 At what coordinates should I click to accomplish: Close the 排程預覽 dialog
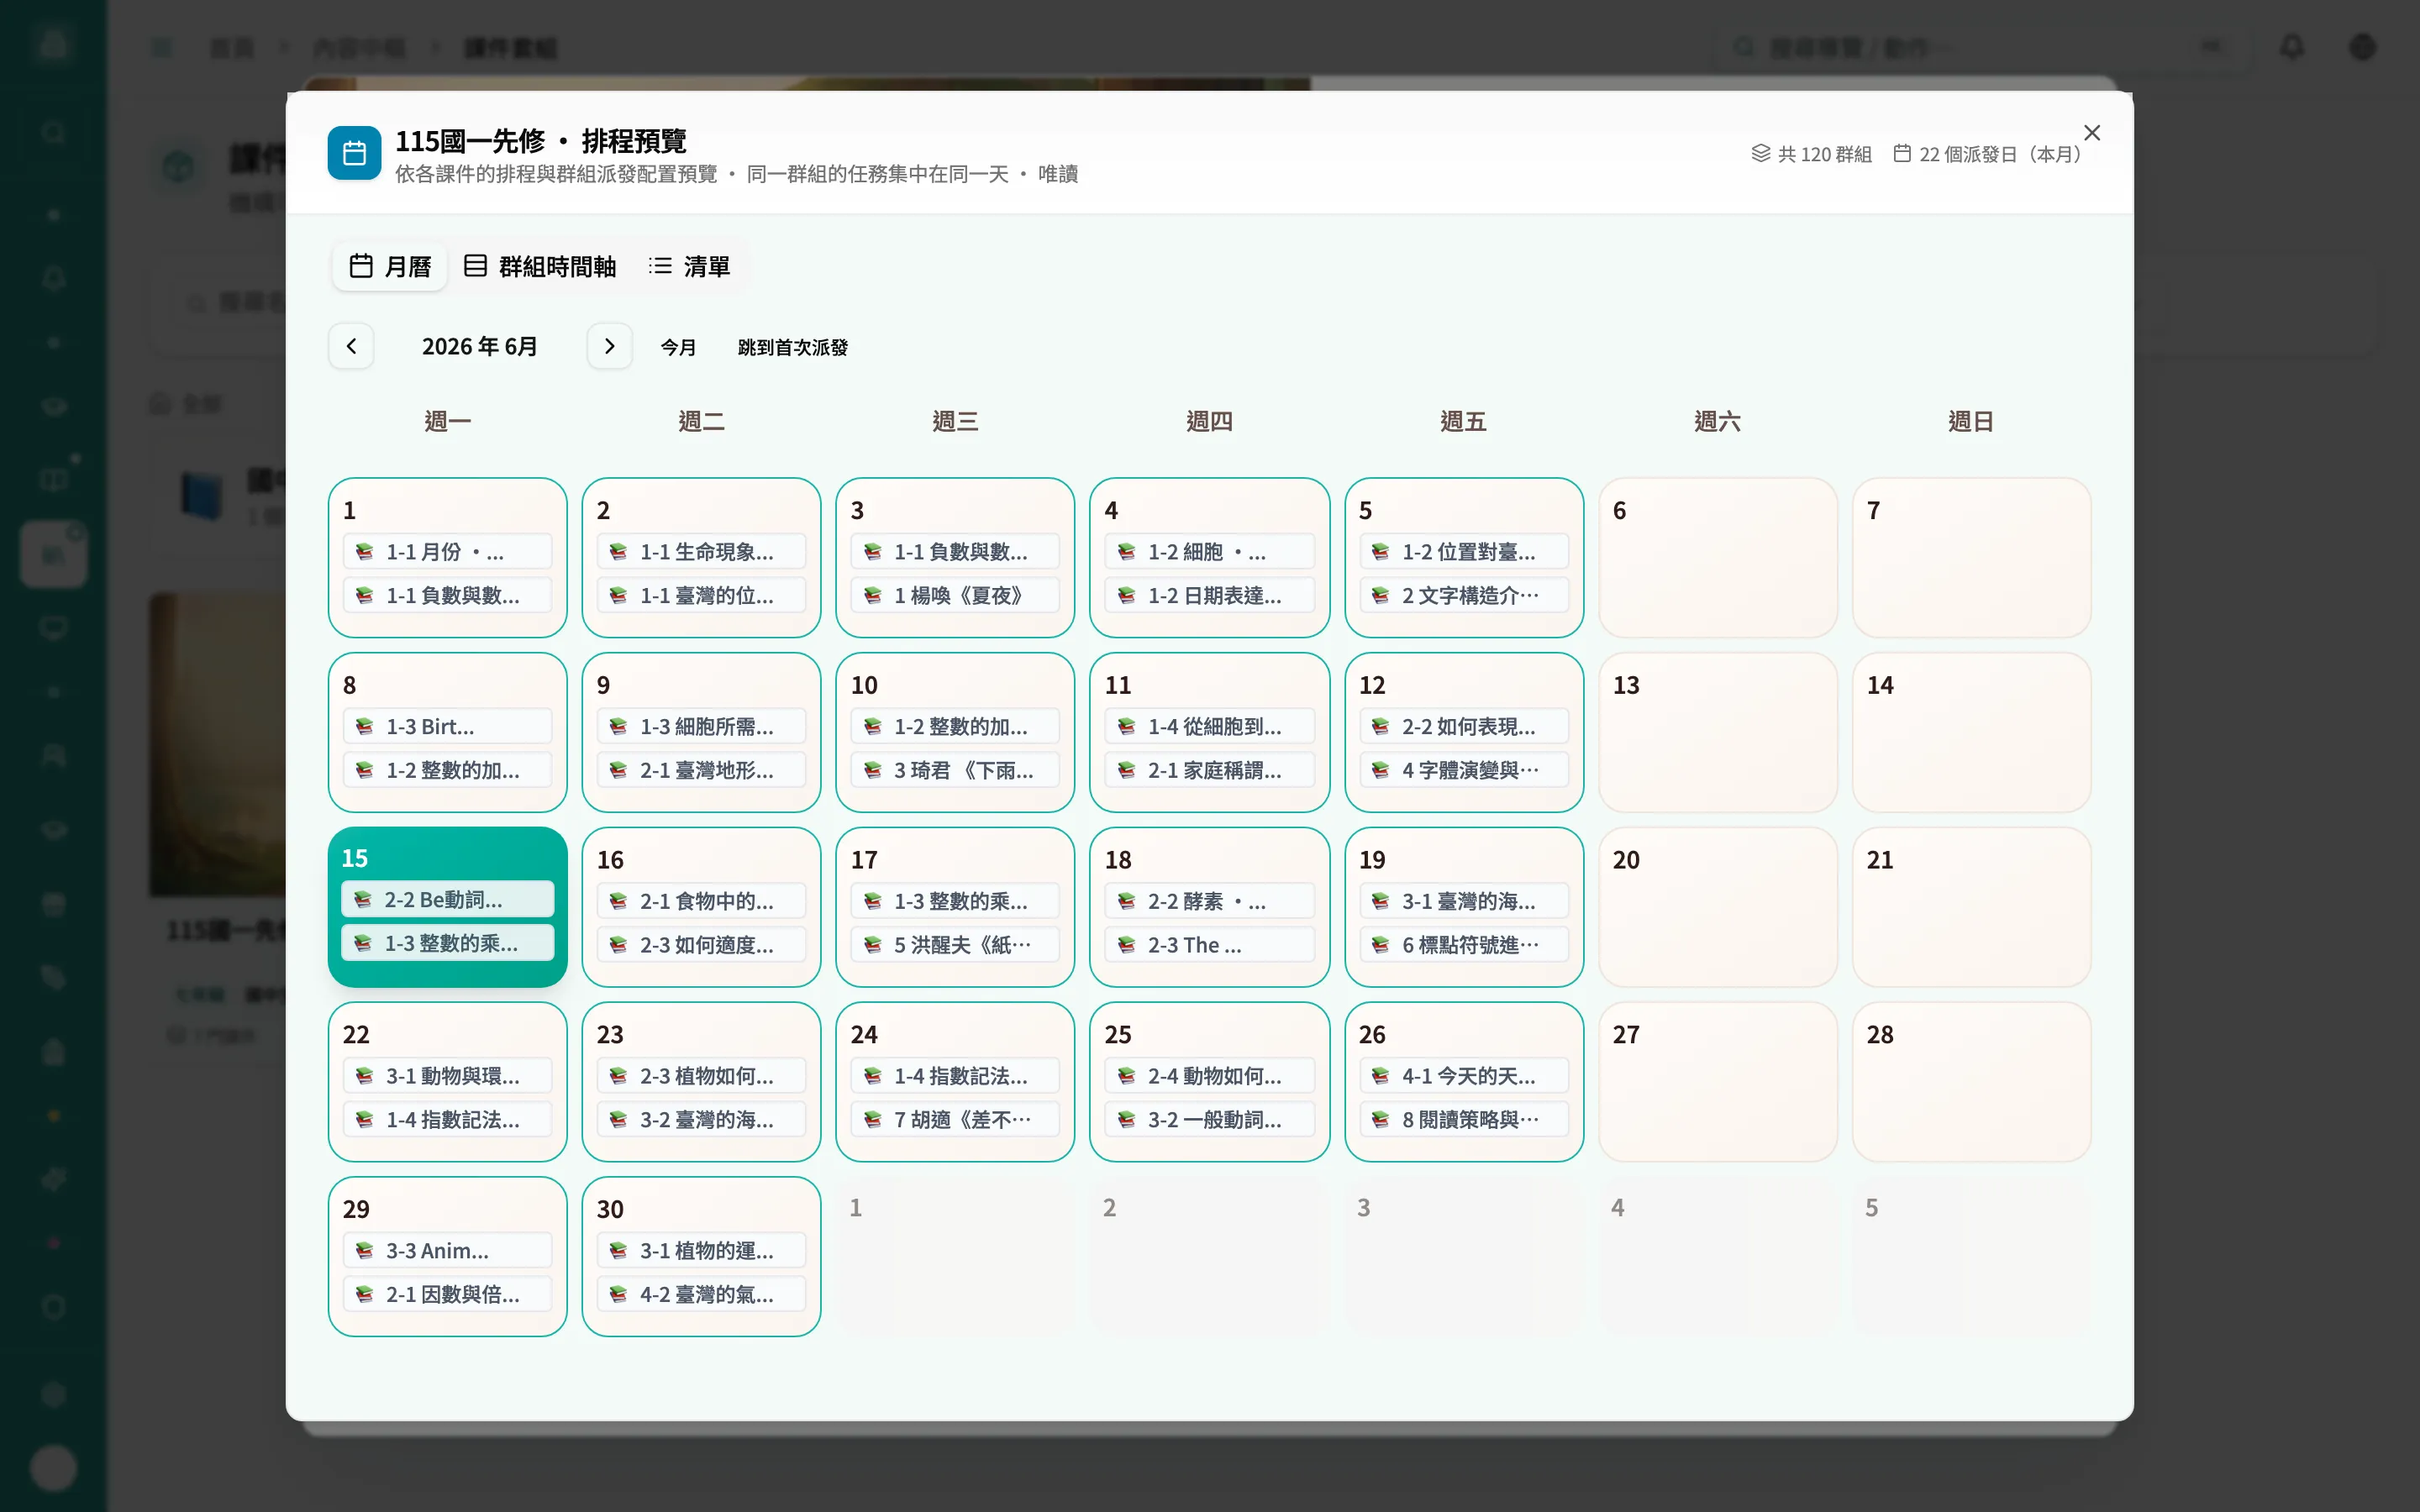tap(2091, 132)
